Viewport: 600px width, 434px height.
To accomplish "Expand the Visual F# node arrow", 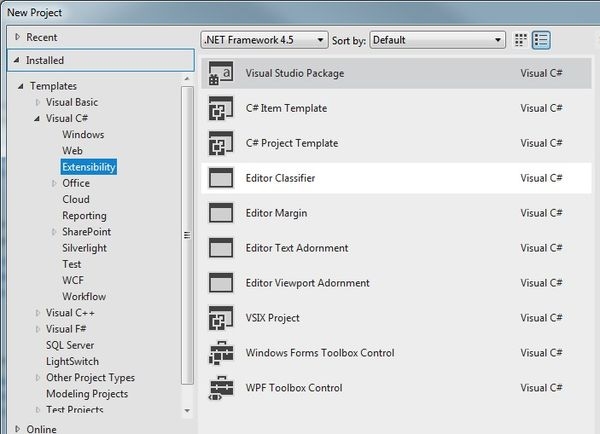I will [38, 329].
